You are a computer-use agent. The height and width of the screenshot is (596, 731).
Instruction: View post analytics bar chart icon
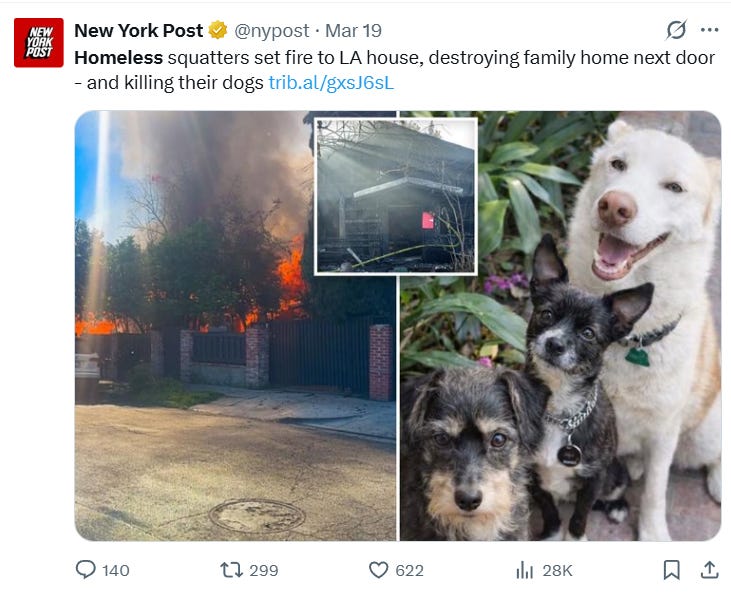coord(524,570)
